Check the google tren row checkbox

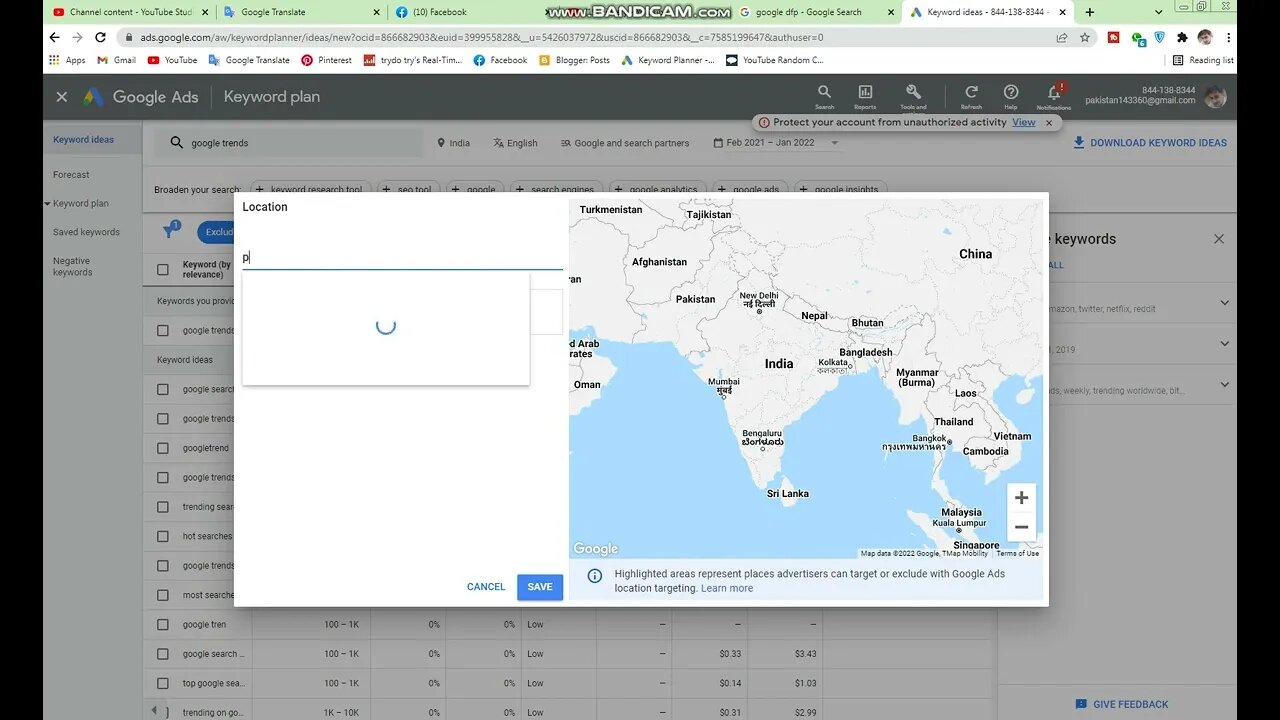163,625
